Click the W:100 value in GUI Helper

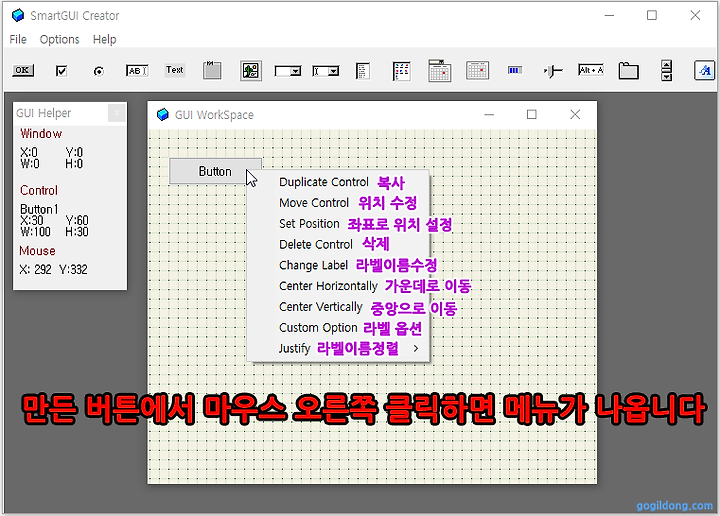pyautogui.click(x=35, y=232)
